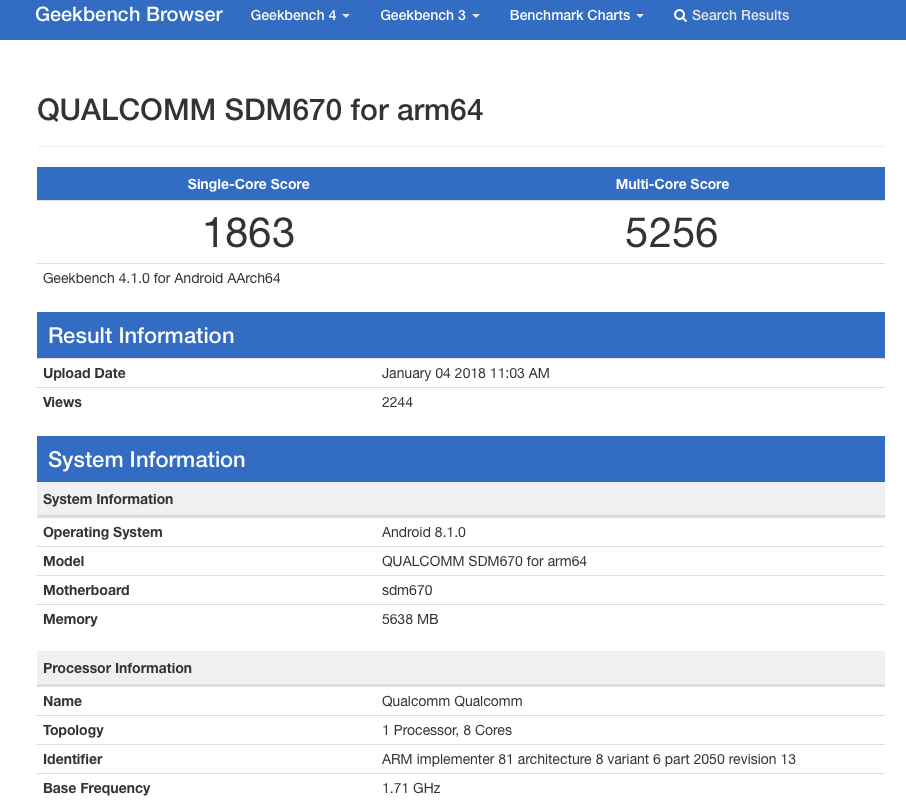Click the Model row label

pyautogui.click(x=64, y=561)
